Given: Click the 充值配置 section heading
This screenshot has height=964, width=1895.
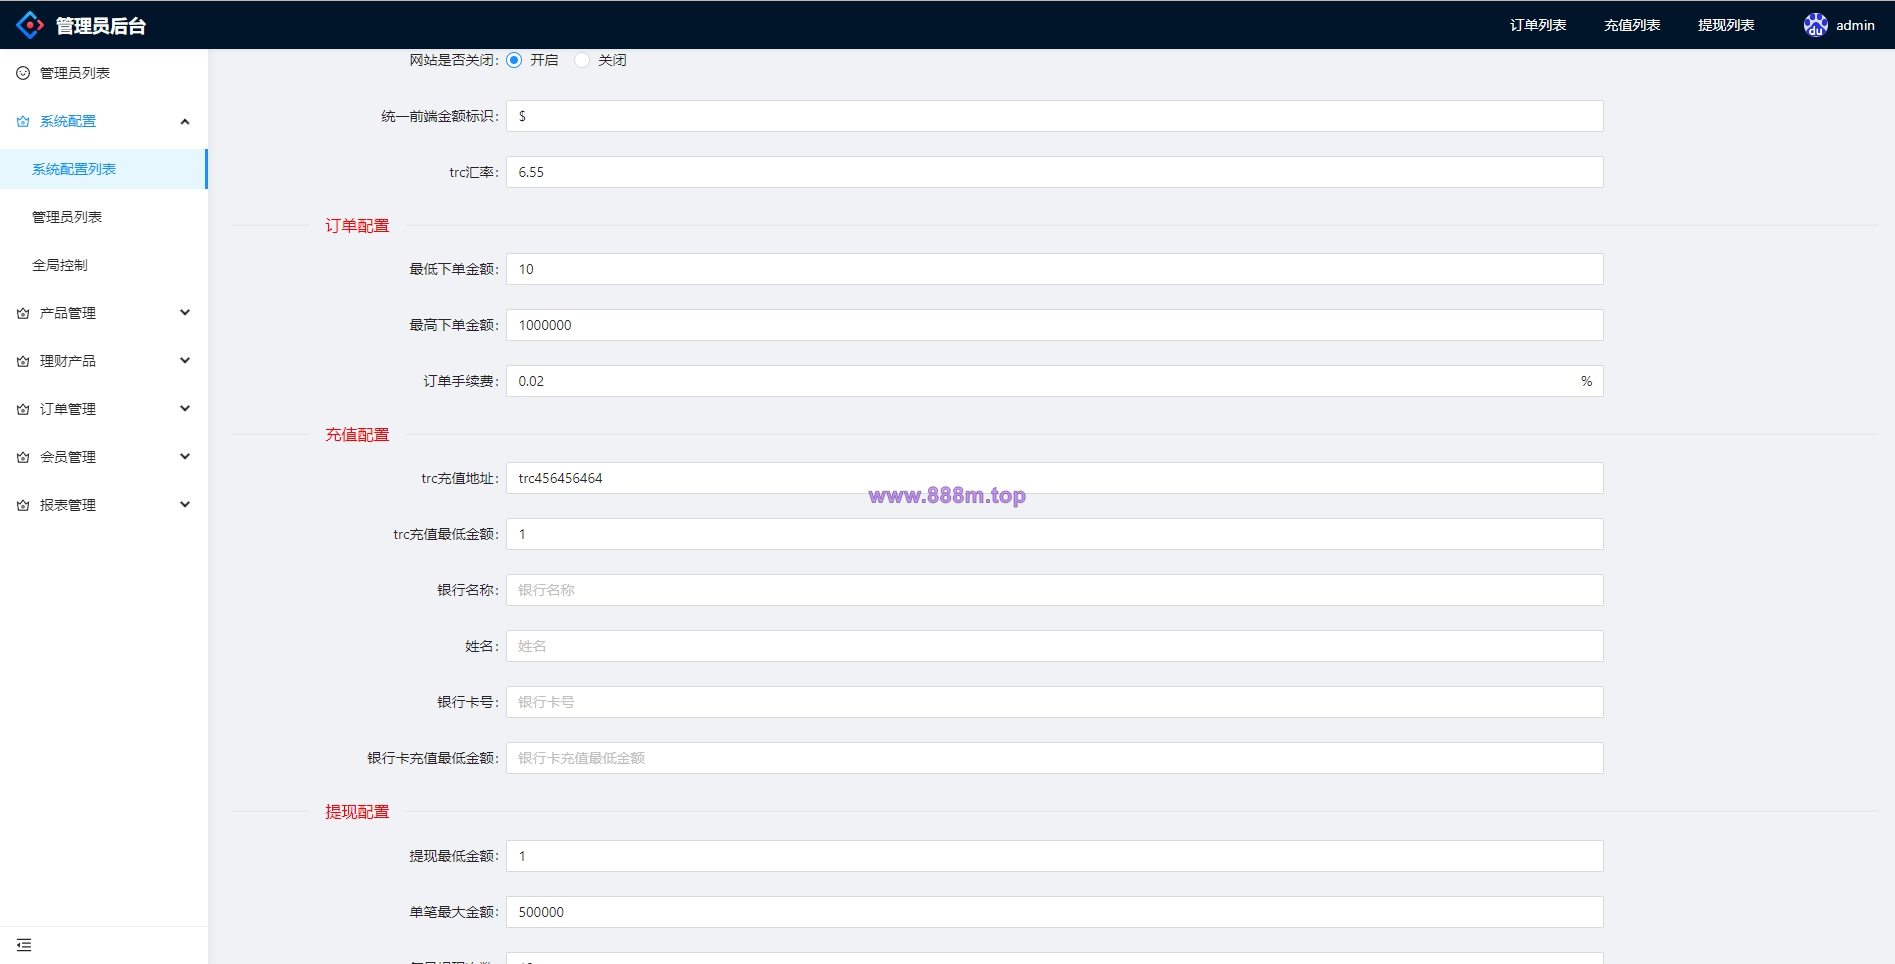Looking at the screenshot, I should 357,435.
